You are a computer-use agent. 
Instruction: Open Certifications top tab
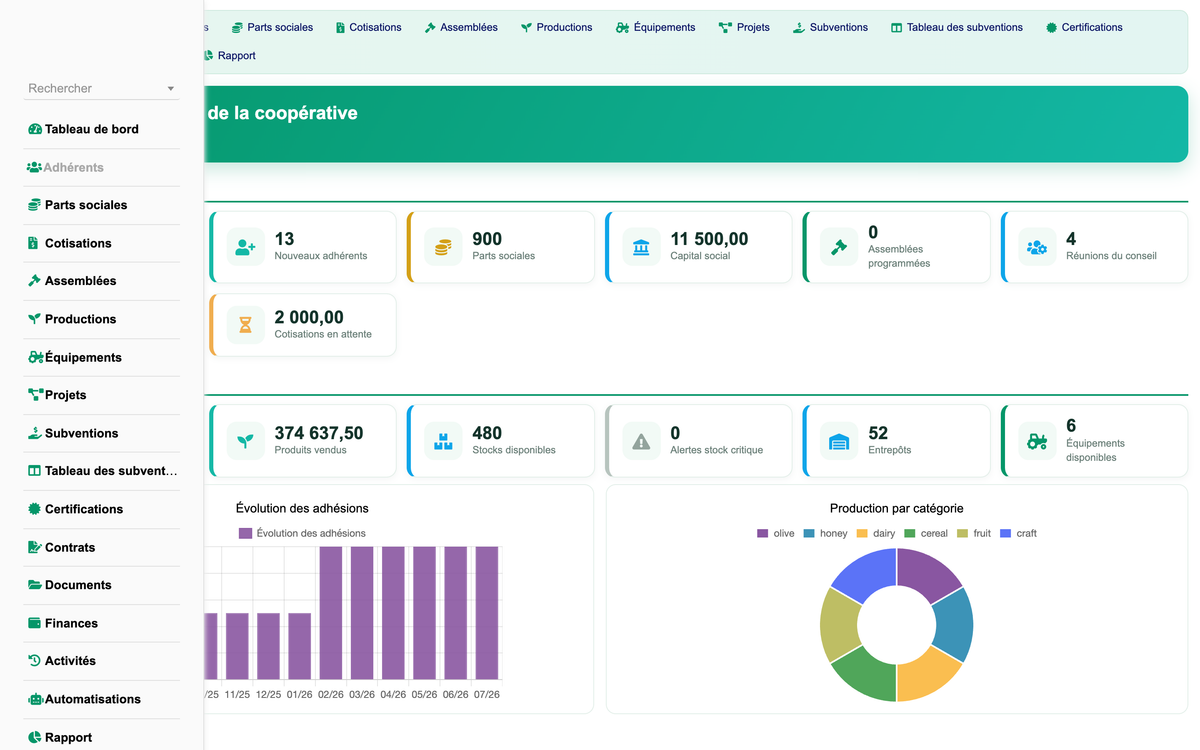coord(1084,27)
